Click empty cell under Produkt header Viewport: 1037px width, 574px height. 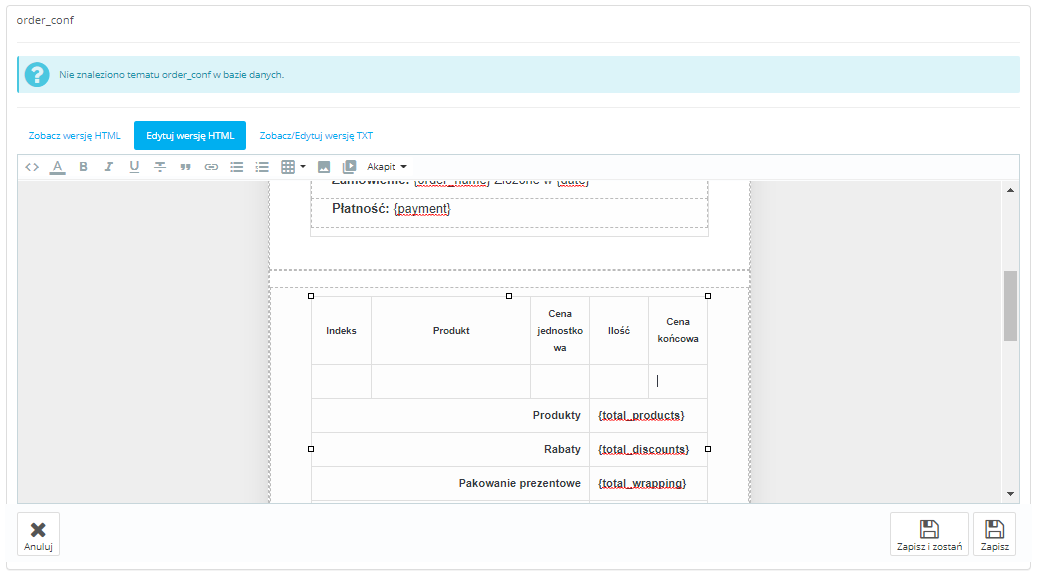pyautogui.click(x=451, y=382)
